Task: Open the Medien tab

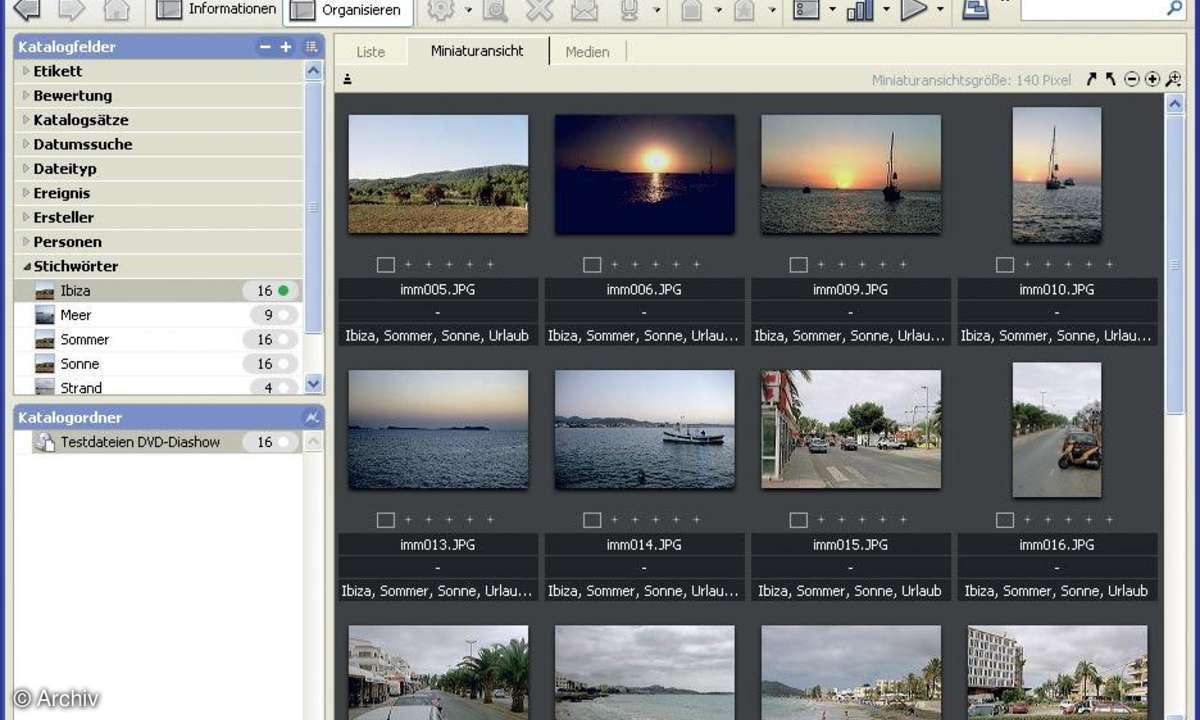Action: coord(587,52)
